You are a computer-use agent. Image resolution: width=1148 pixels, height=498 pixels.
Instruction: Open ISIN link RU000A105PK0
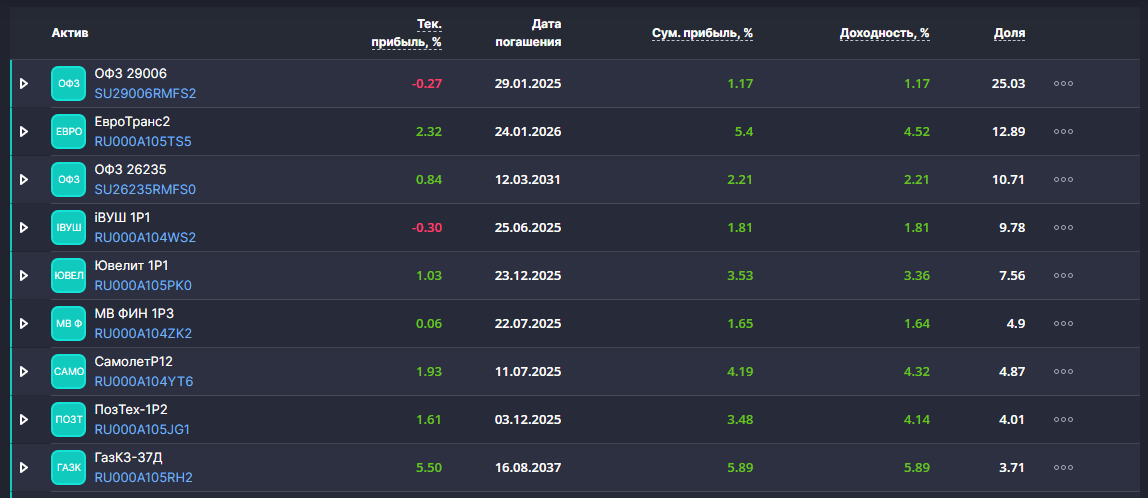(x=144, y=286)
